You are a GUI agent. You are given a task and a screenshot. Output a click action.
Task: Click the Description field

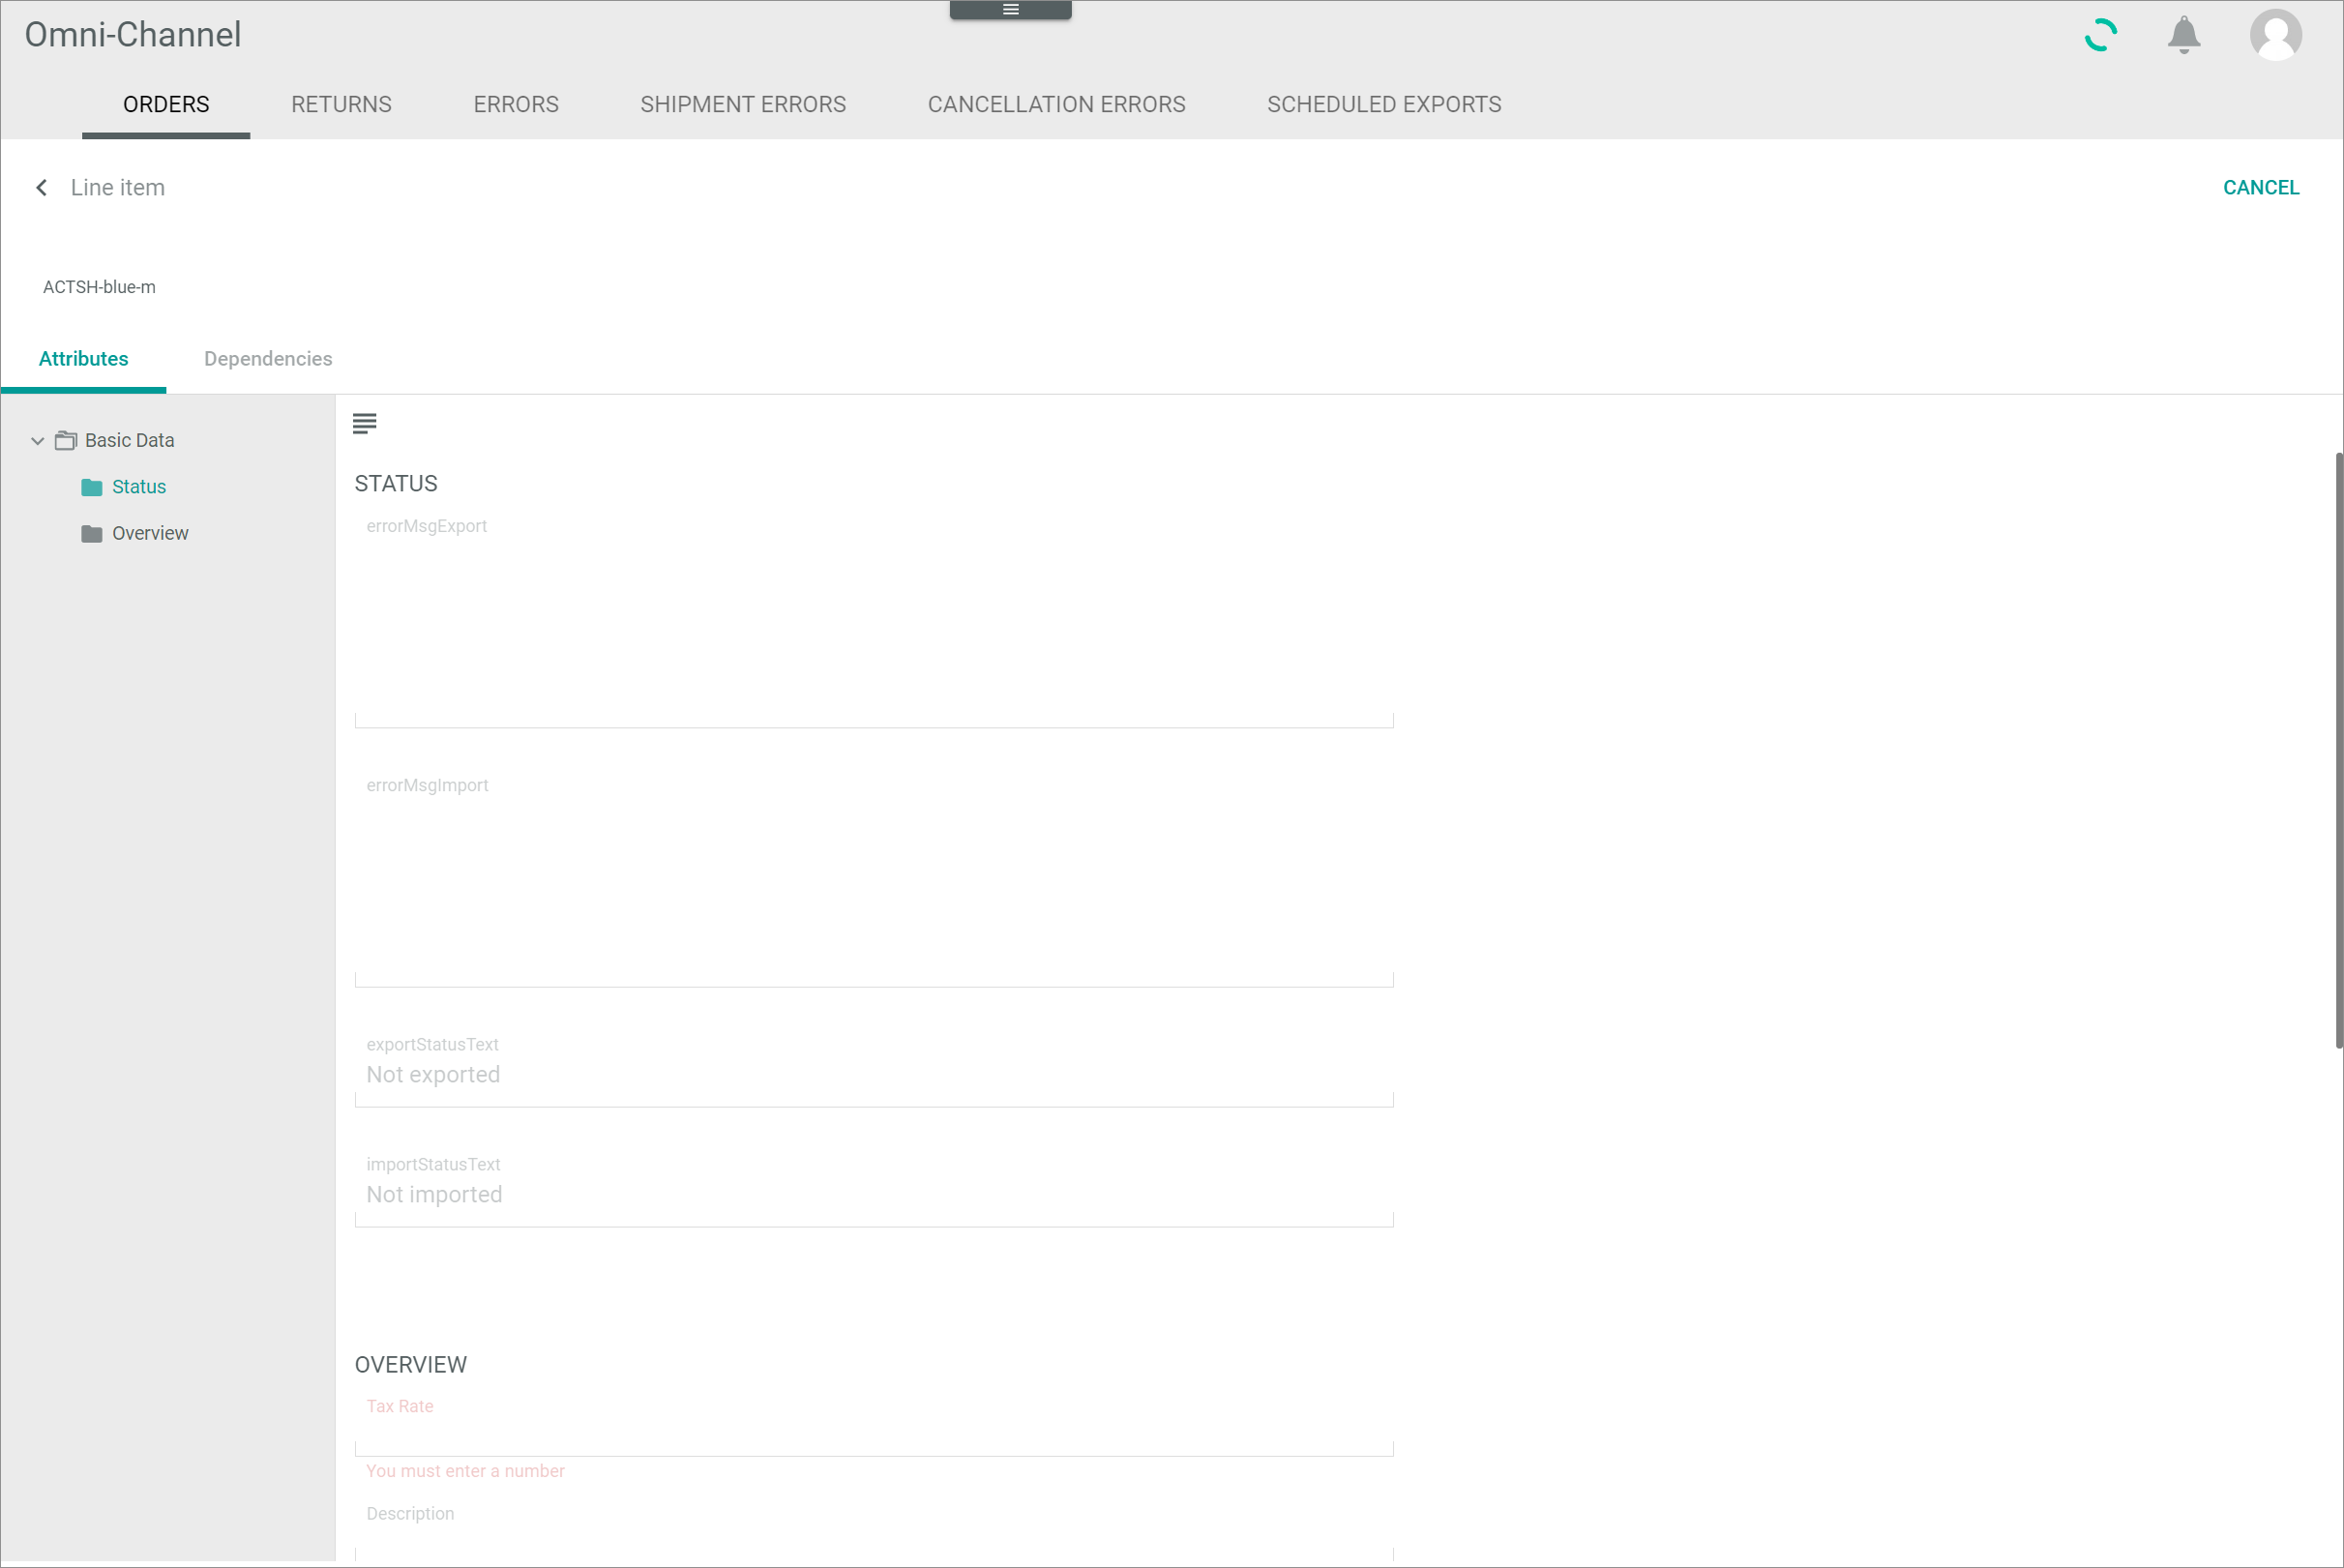click(874, 1530)
